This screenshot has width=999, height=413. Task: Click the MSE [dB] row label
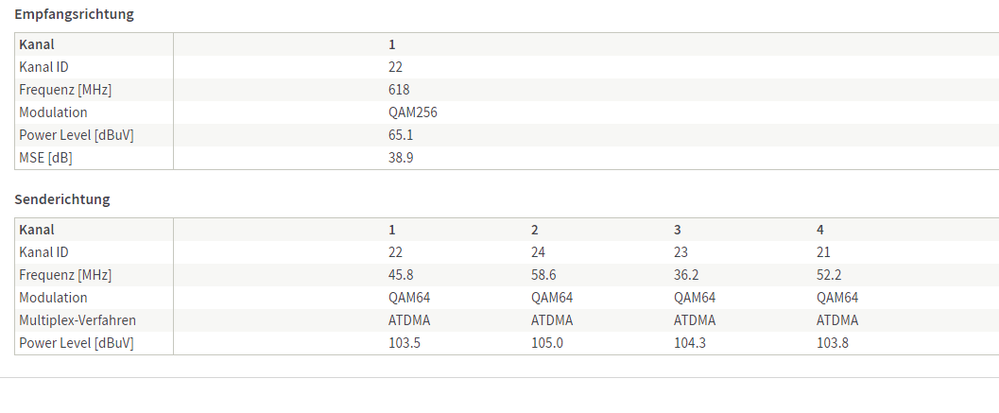46,158
